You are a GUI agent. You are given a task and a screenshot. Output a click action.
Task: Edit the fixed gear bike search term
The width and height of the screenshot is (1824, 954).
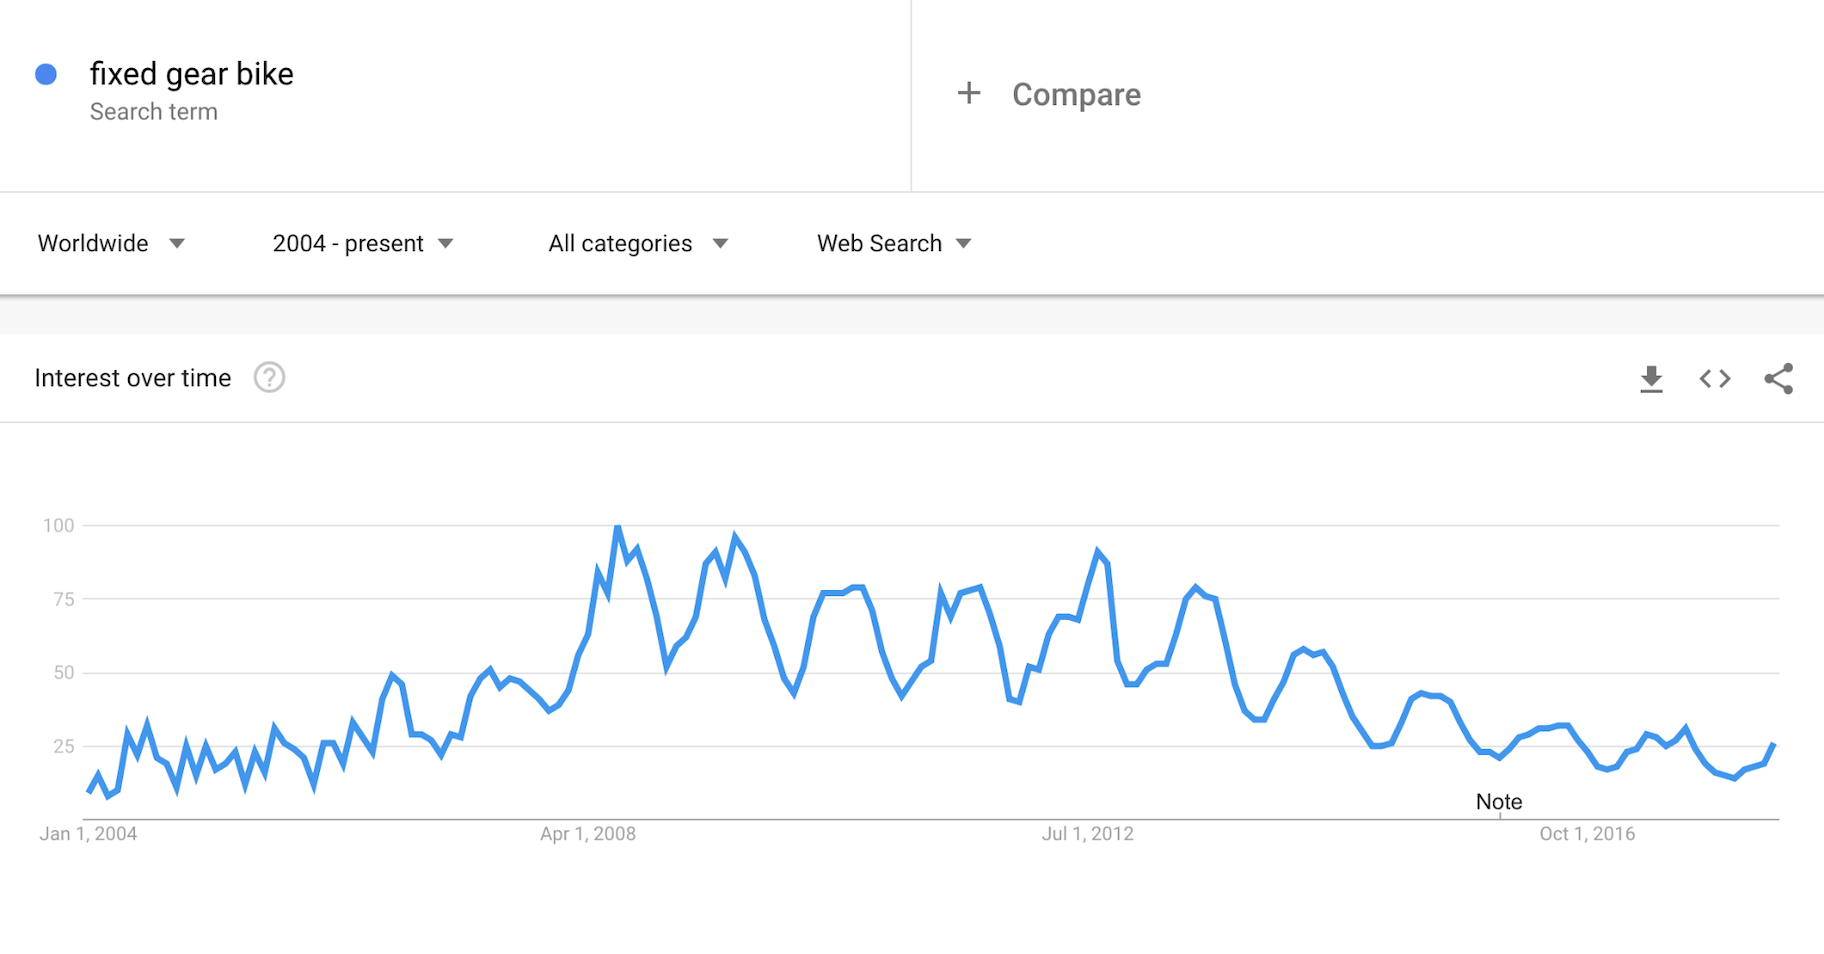pos(191,74)
